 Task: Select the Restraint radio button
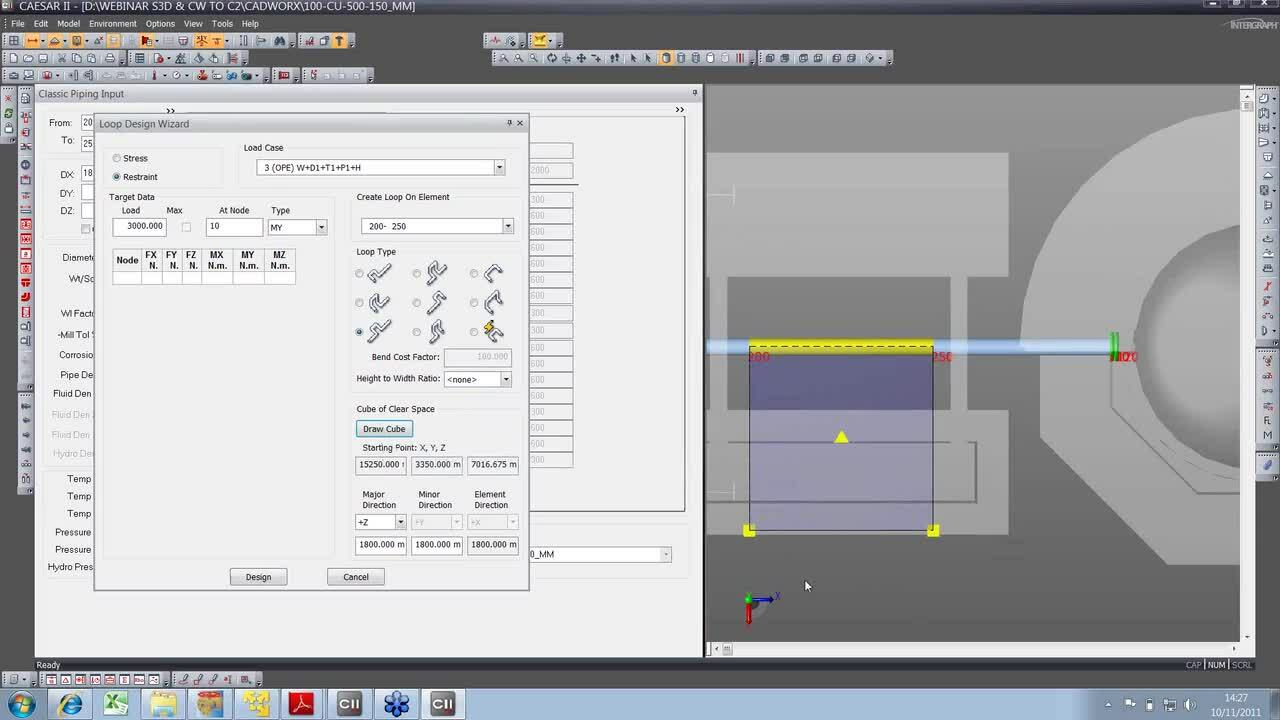[117, 177]
